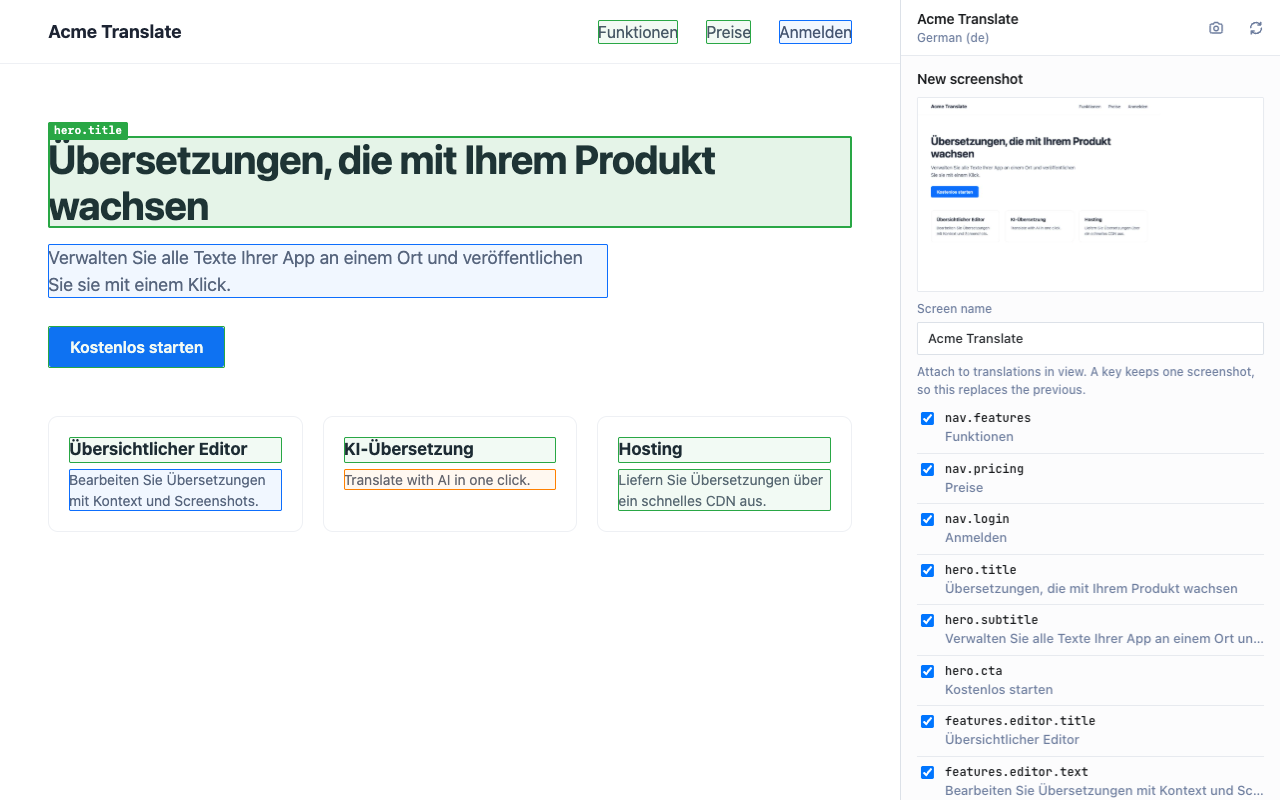
Task: Click the Liefern Sie Übersetzungen card text
Action: coord(724,490)
